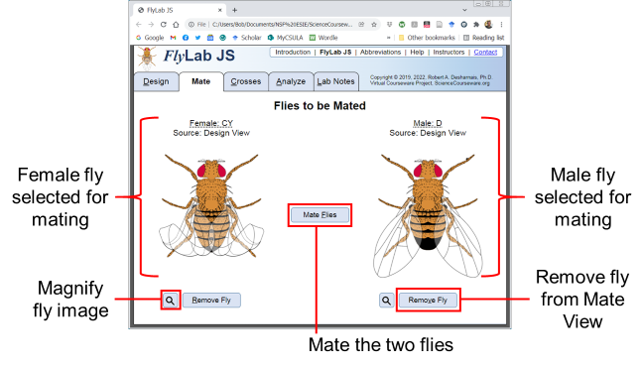Viewport: 643px width, 367px height.
Task: Open the Wordle bookmark
Action: click(x=324, y=37)
